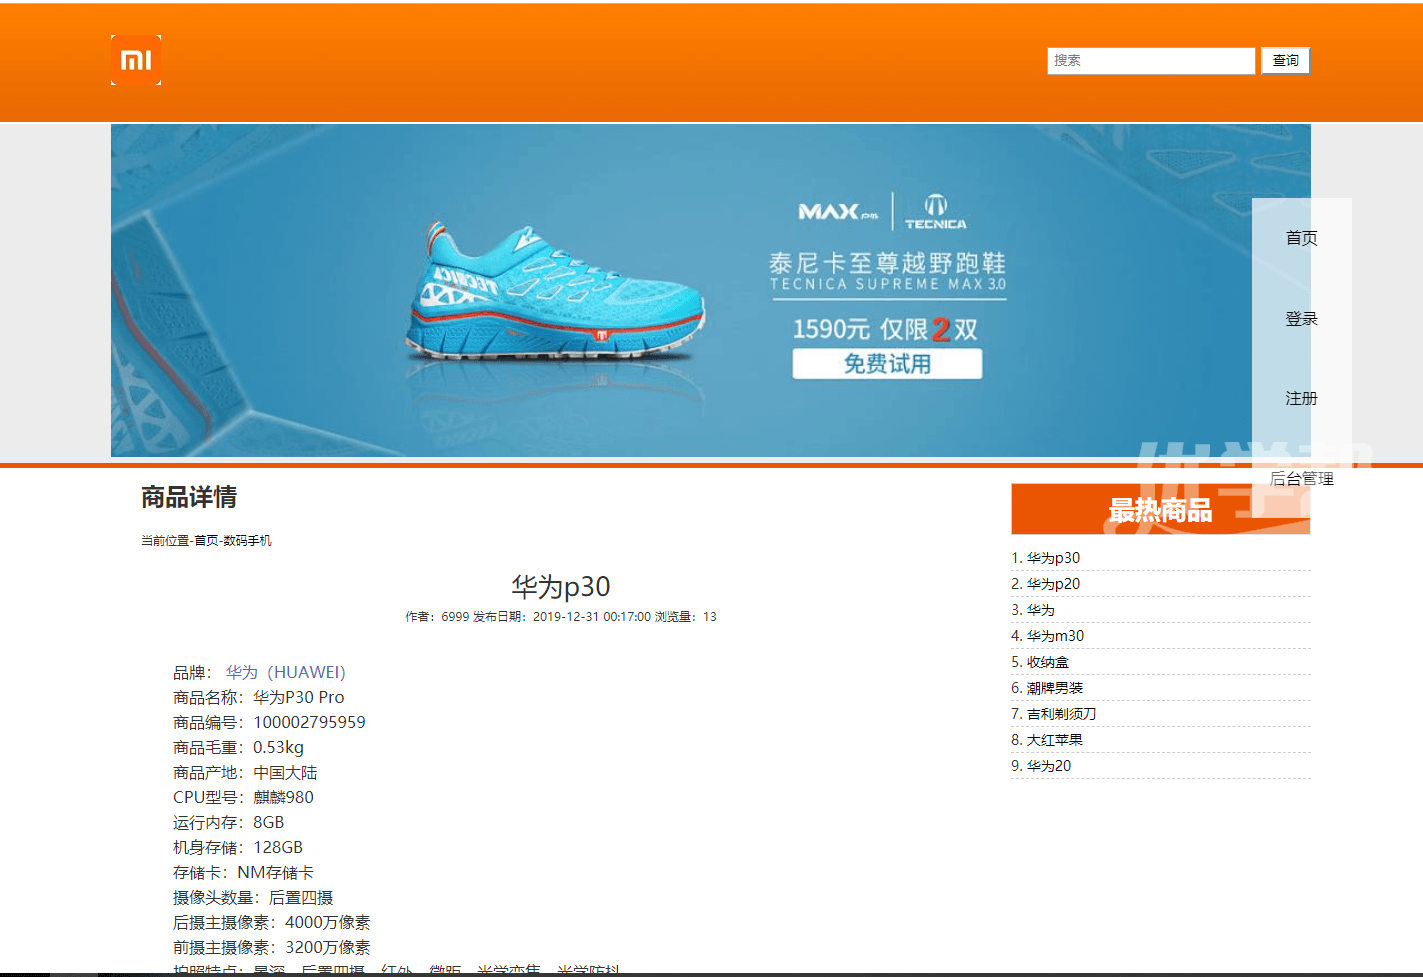The width and height of the screenshot is (1423, 977).
Task: Click the 当前位置 breadcrumb path
Action: 206,541
